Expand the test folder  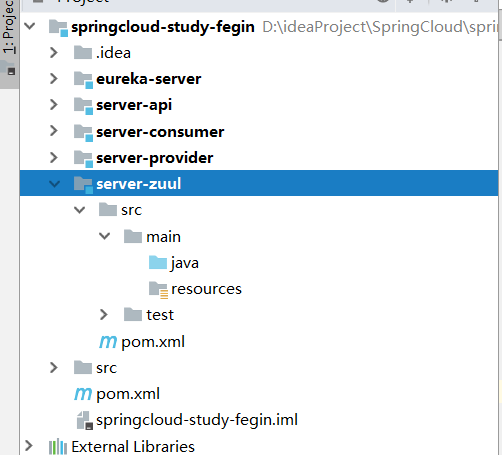104,314
